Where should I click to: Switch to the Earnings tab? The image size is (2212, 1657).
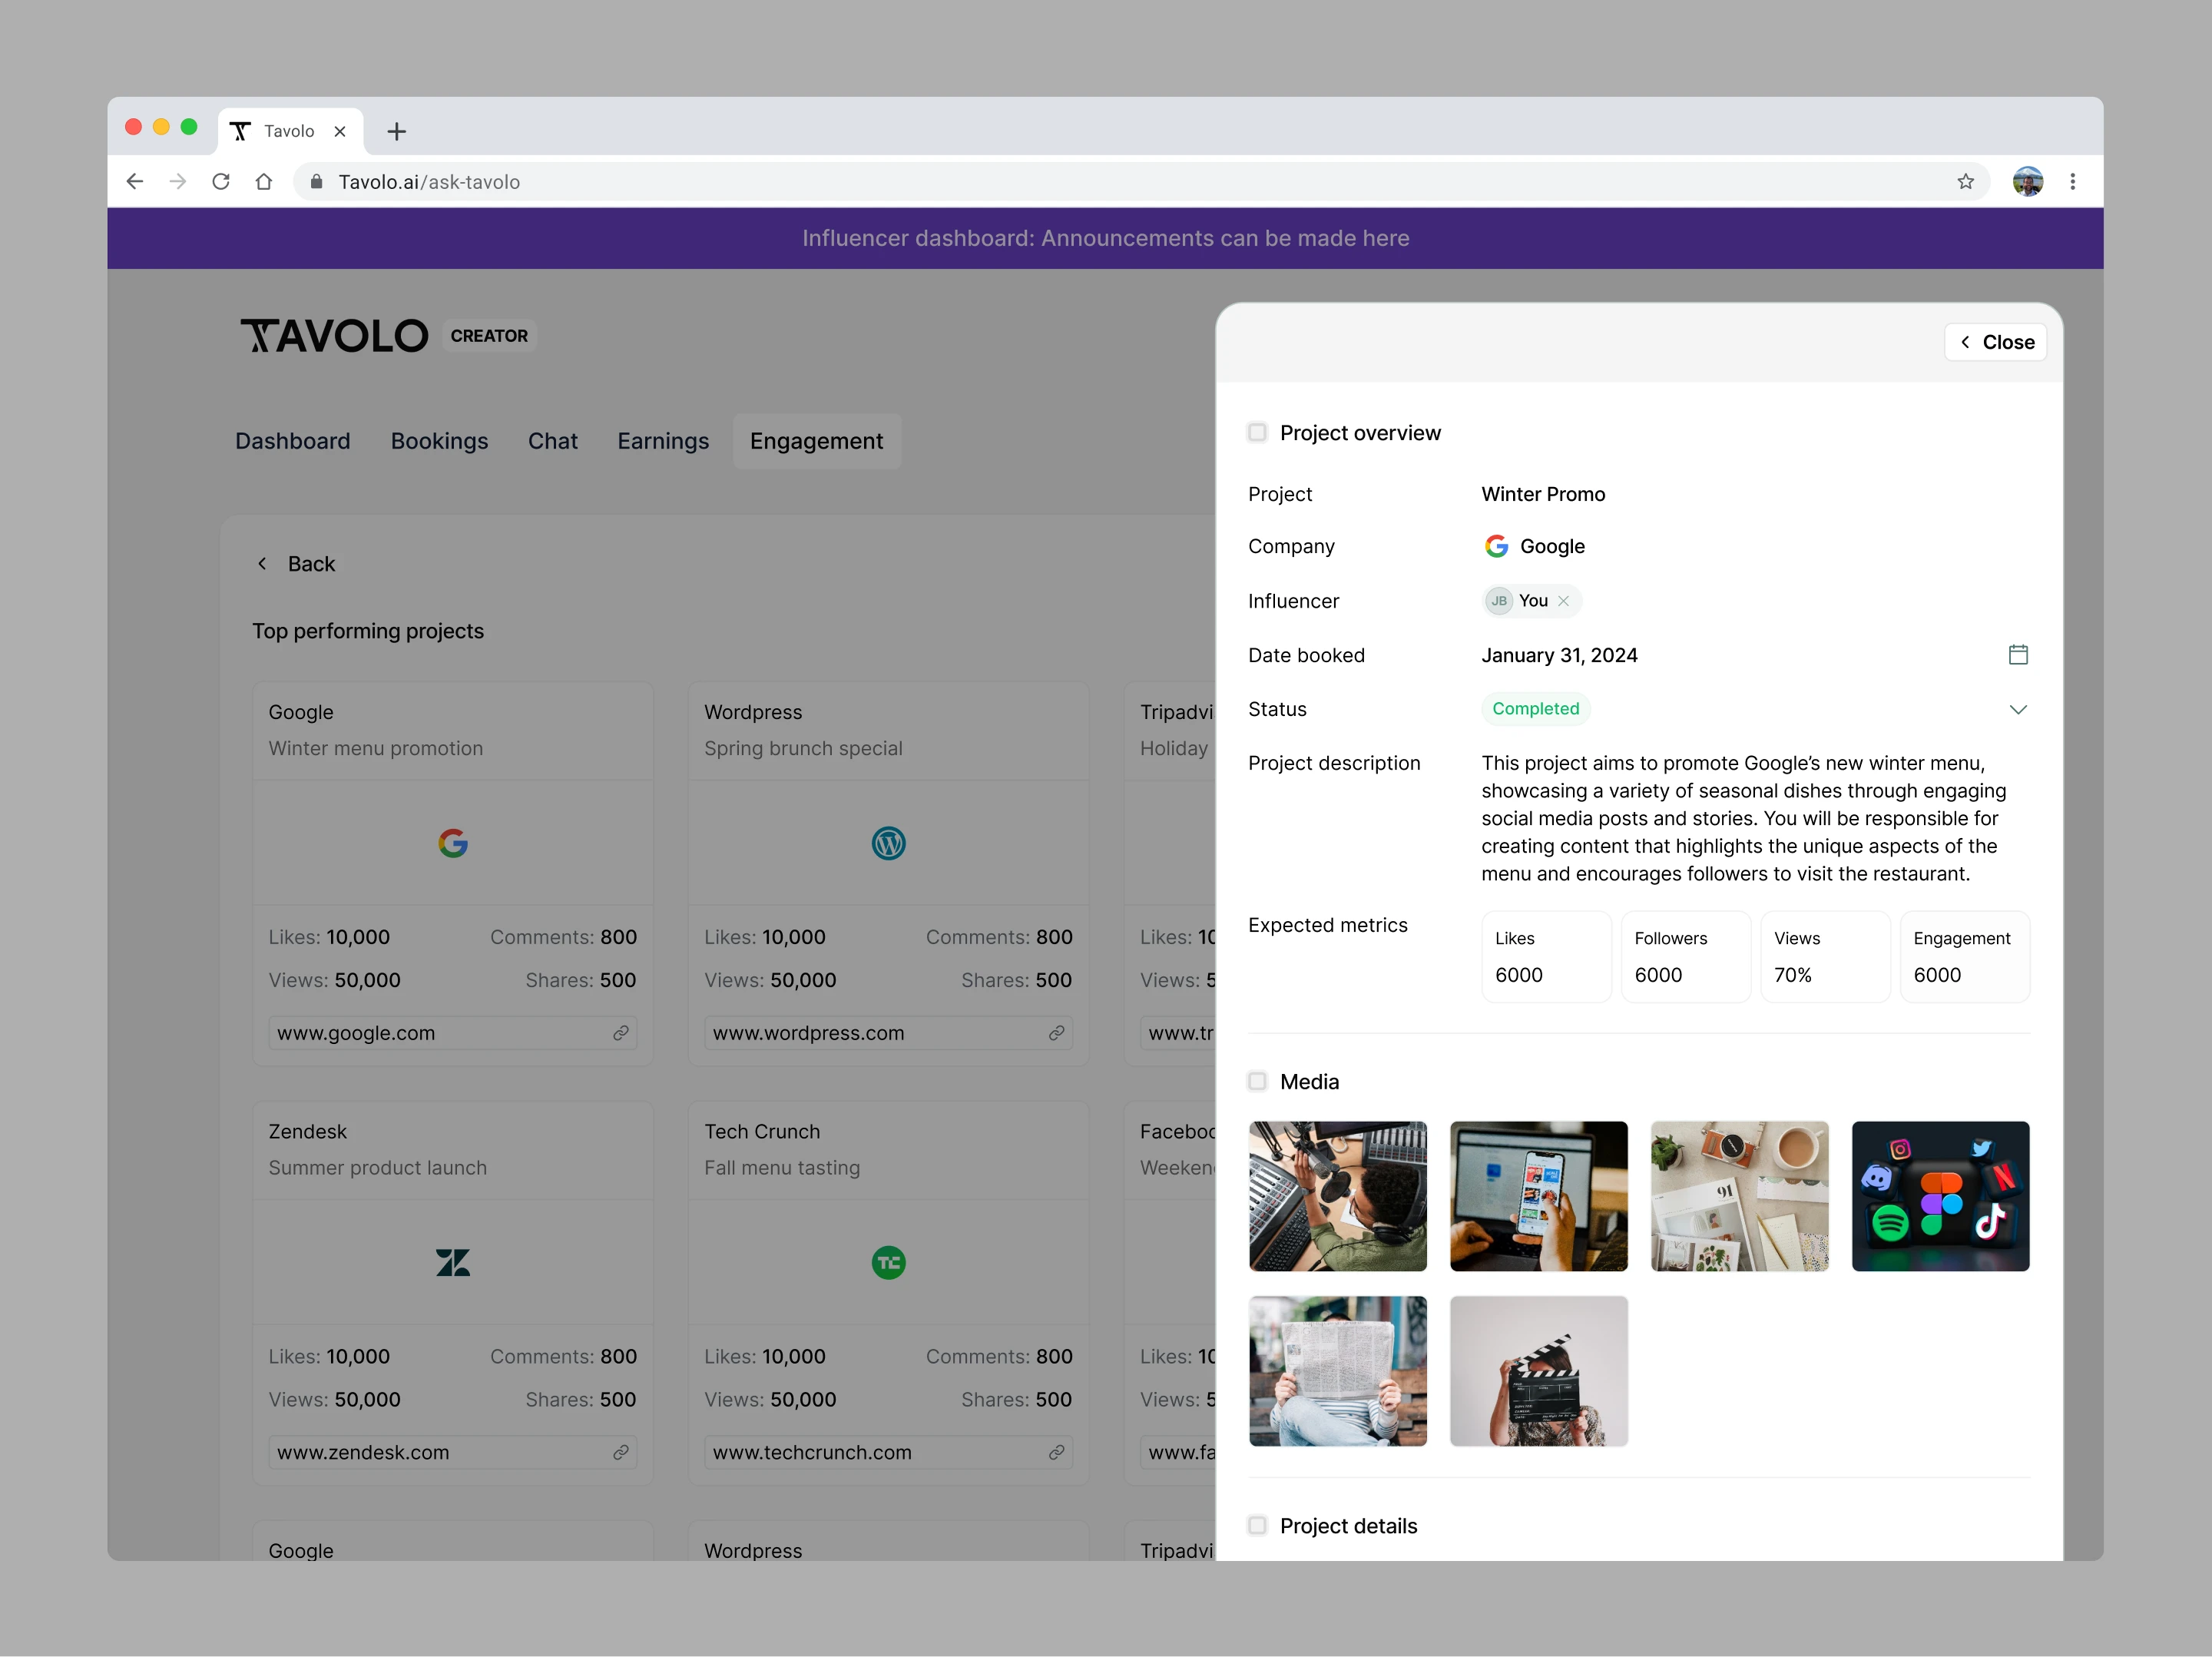(x=663, y=441)
